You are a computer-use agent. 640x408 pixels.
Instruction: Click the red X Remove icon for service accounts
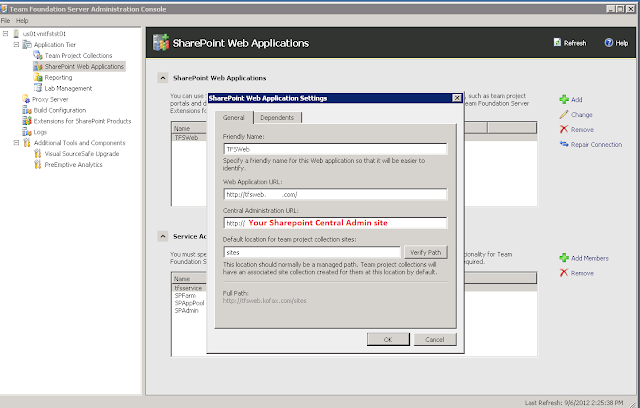pyautogui.click(x=564, y=273)
